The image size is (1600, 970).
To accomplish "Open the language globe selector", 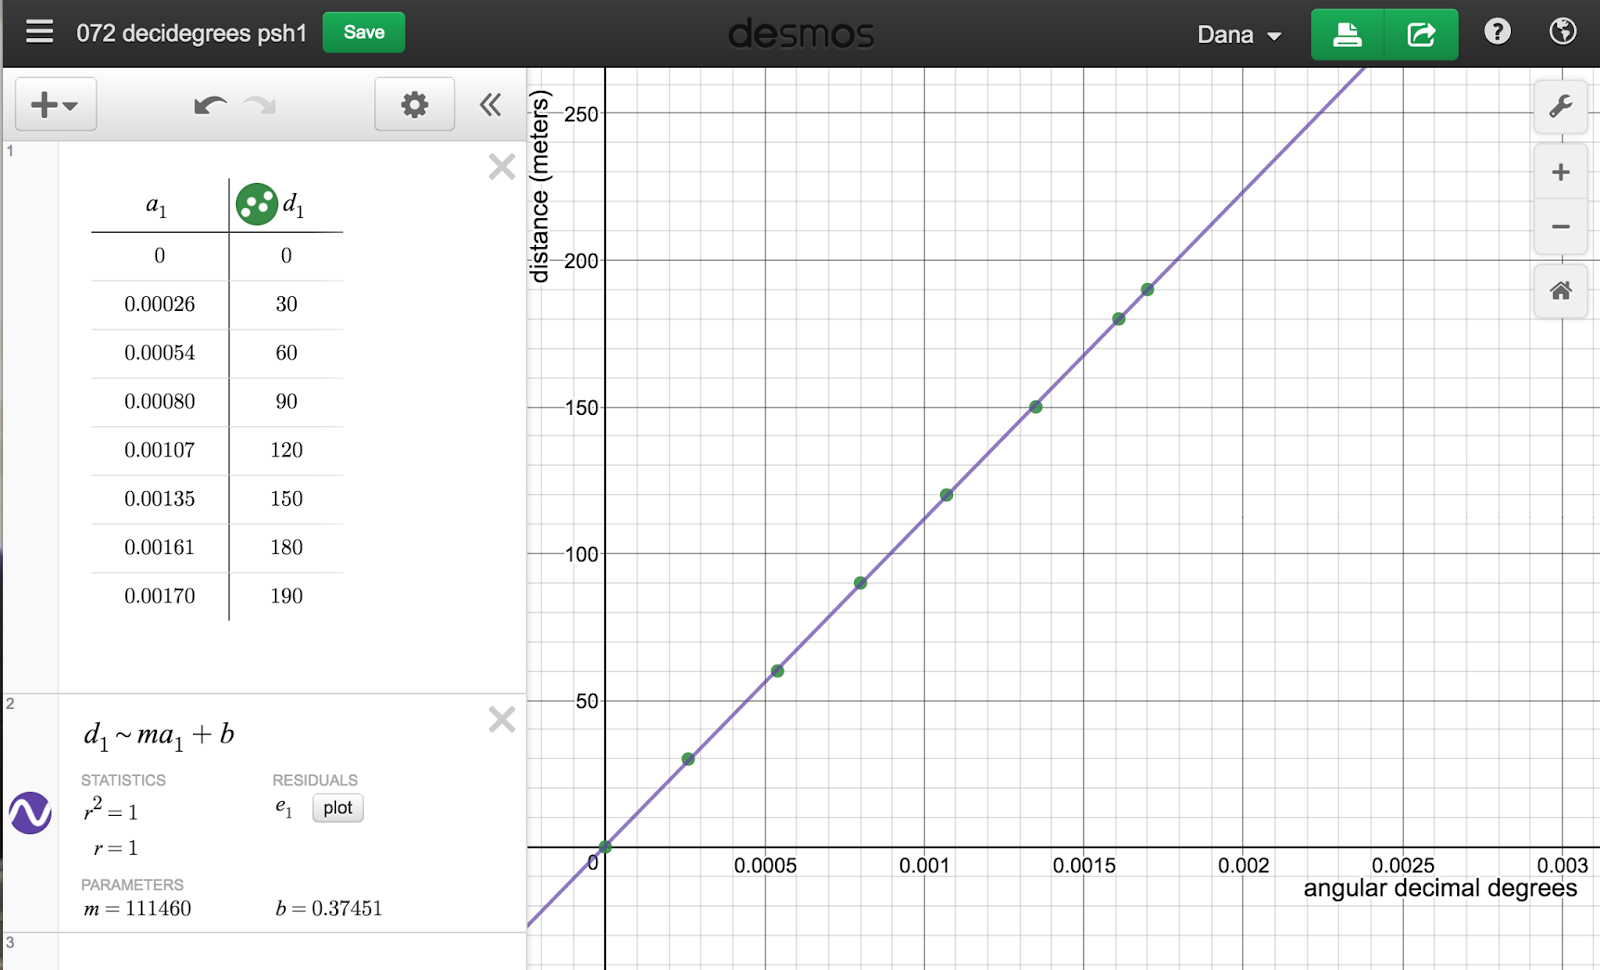I will pos(1565,33).
